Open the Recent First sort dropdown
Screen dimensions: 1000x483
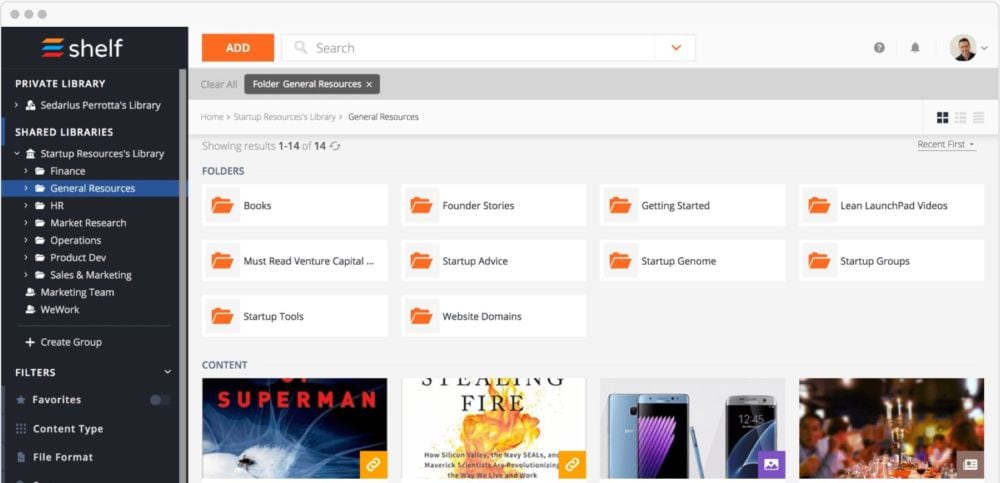pos(946,145)
